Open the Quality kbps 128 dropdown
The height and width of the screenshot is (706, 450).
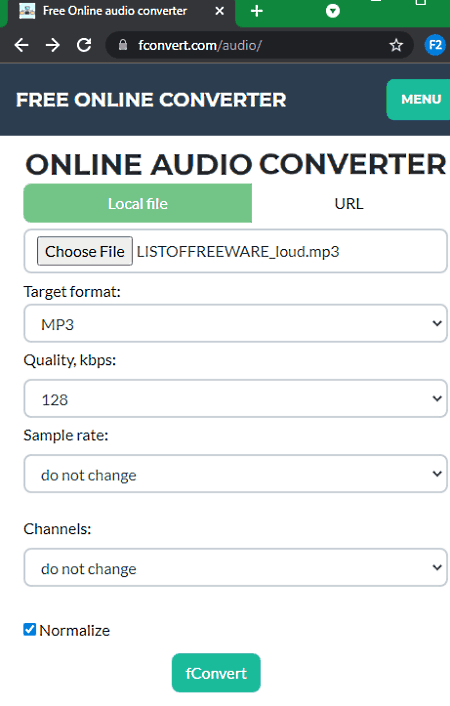click(x=236, y=399)
